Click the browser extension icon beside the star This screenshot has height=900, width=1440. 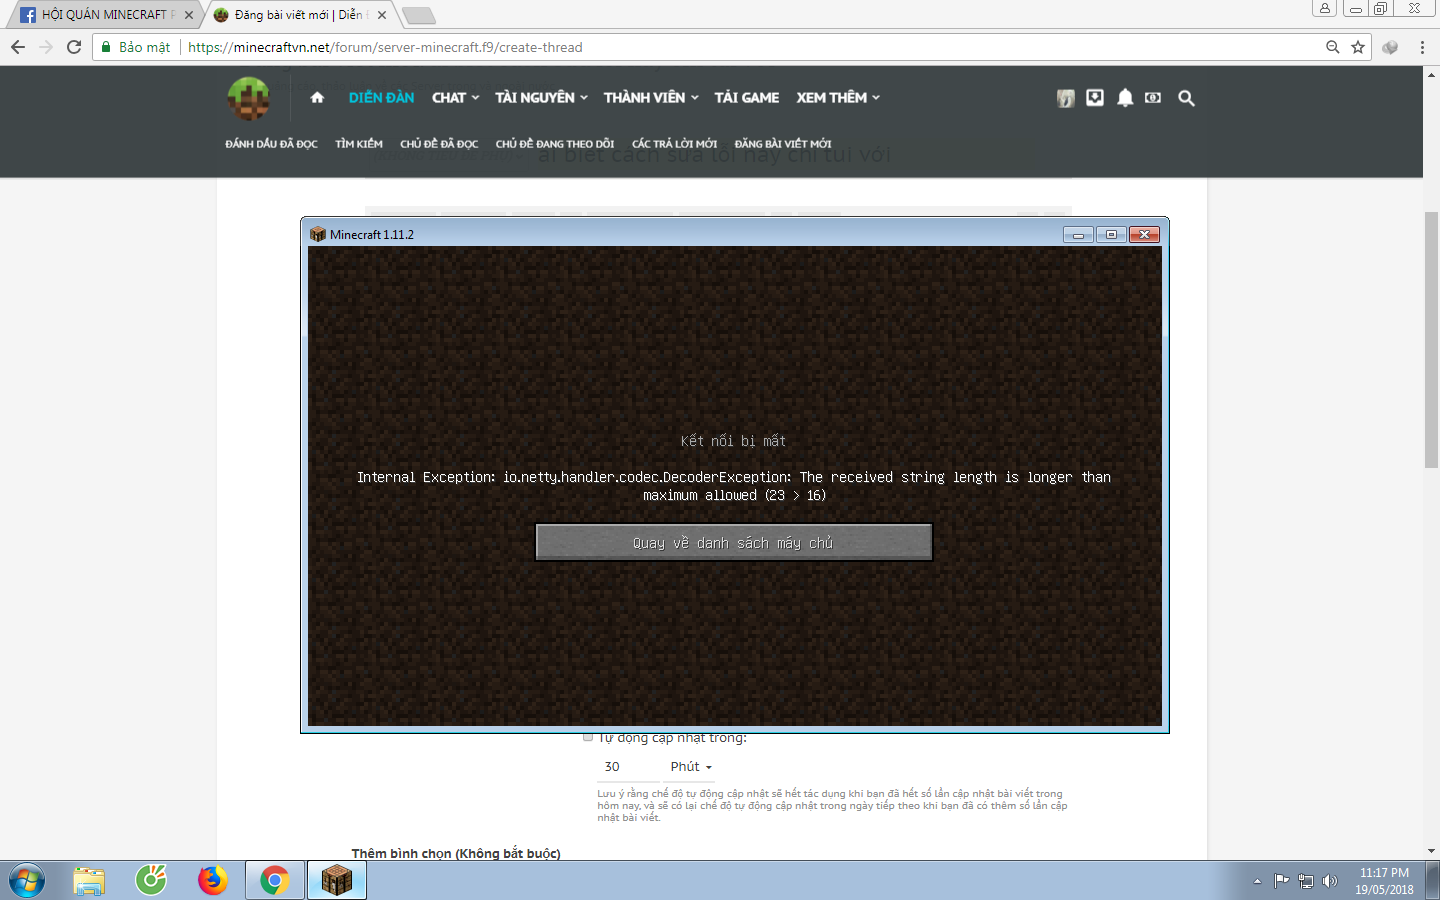[1390, 47]
